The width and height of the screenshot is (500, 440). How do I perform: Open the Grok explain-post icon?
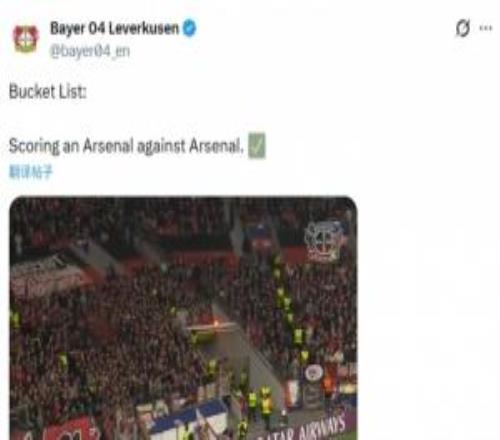coord(463,28)
